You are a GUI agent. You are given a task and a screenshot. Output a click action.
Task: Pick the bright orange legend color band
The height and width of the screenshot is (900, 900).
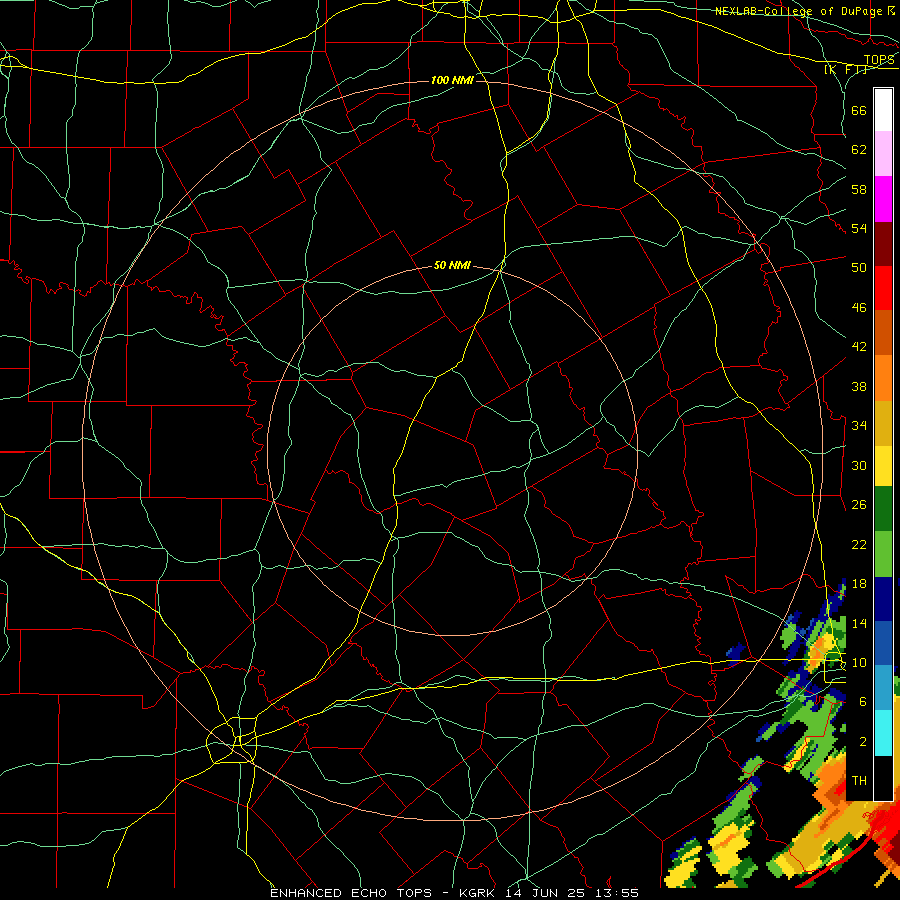pyautogui.click(x=883, y=378)
